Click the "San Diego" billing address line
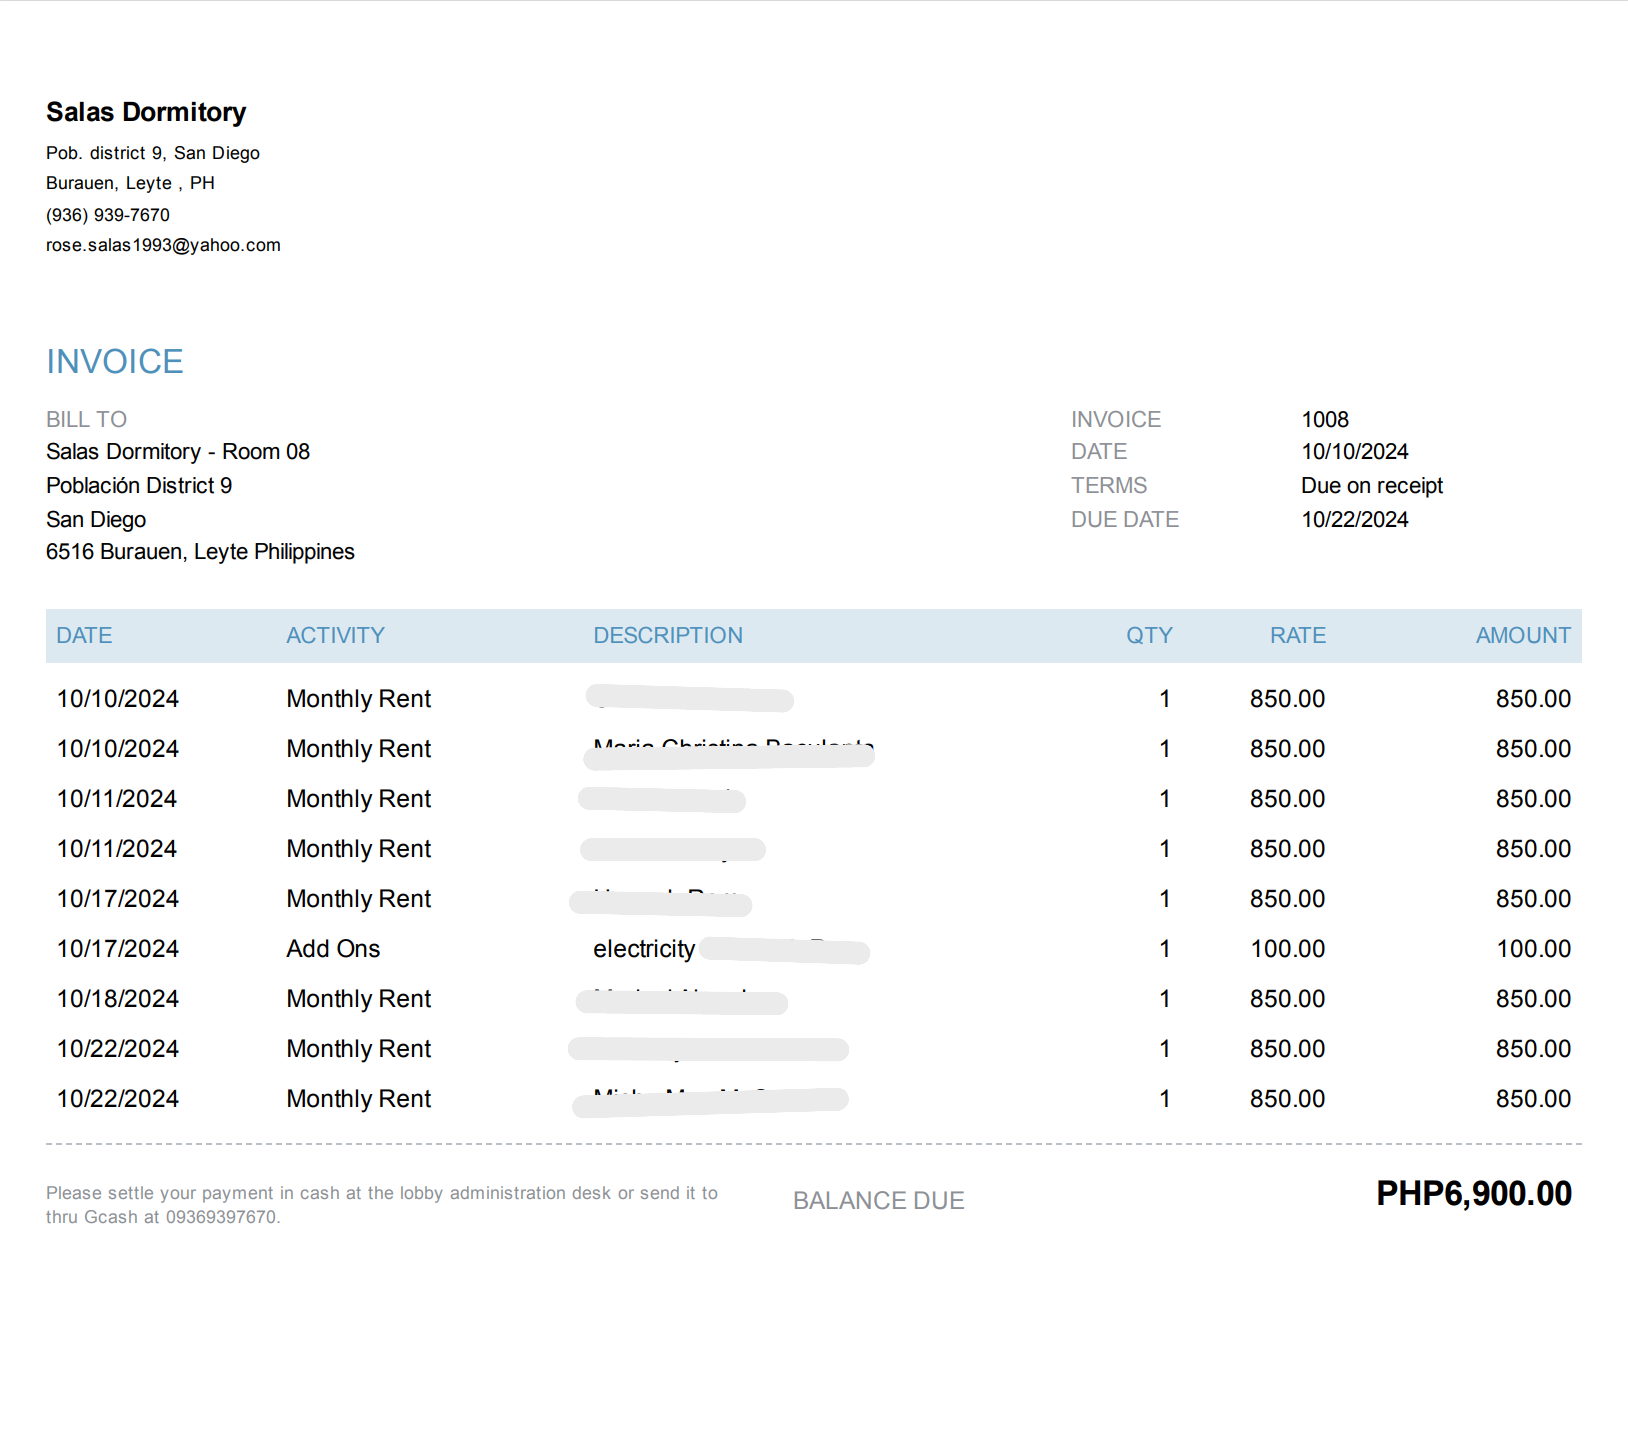The height and width of the screenshot is (1449, 1628). (x=96, y=519)
